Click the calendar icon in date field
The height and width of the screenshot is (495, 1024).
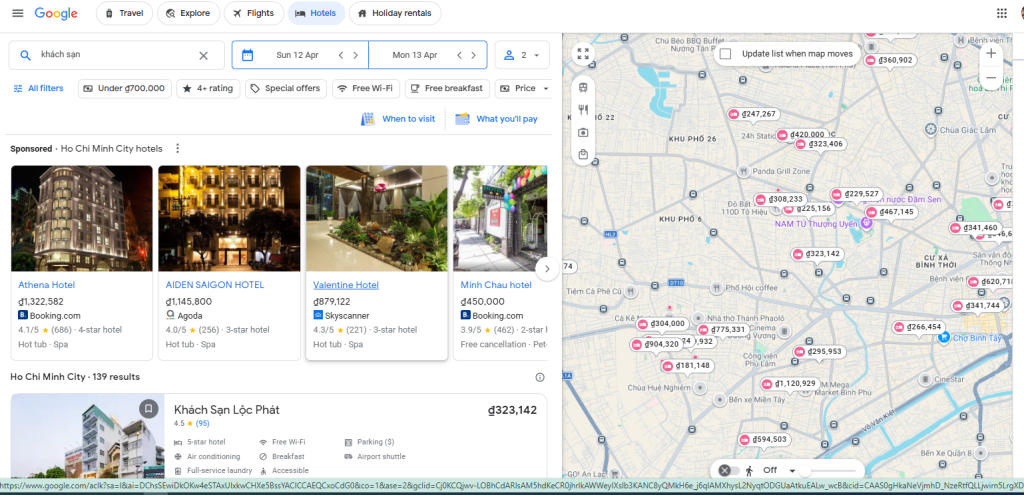point(248,56)
